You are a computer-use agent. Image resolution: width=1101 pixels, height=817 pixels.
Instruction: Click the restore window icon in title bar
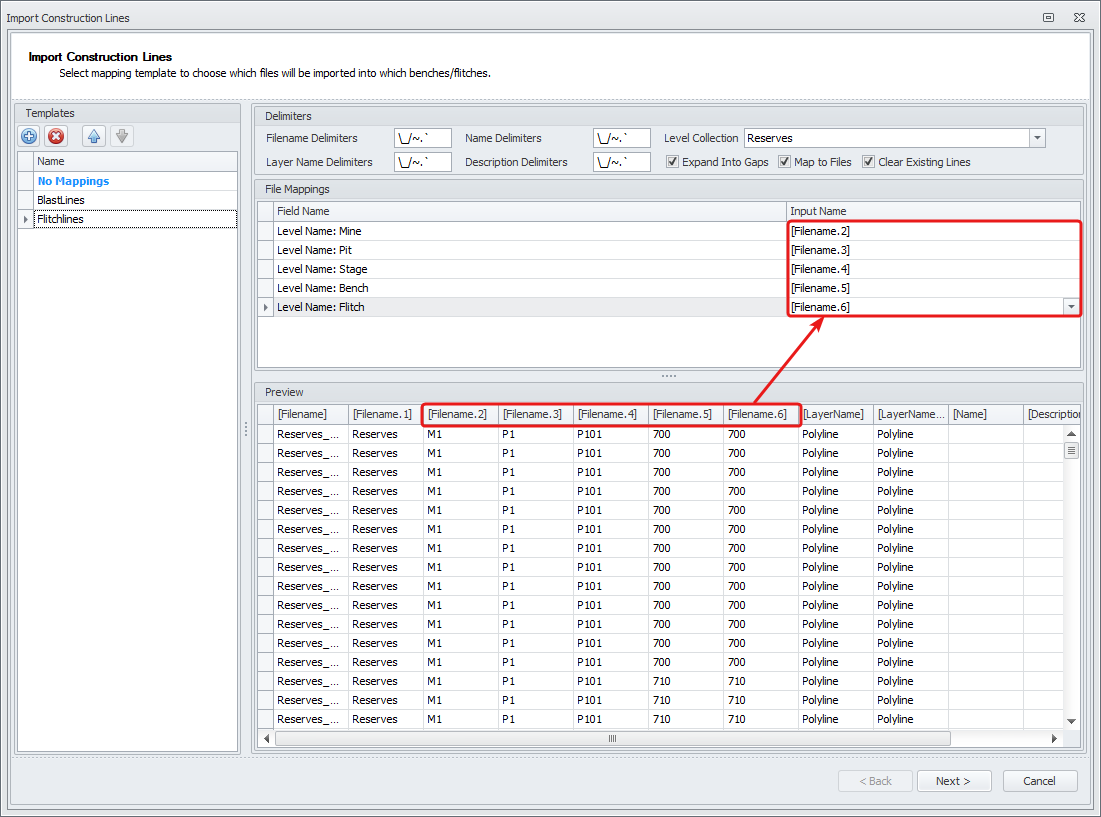click(x=1048, y=18)
